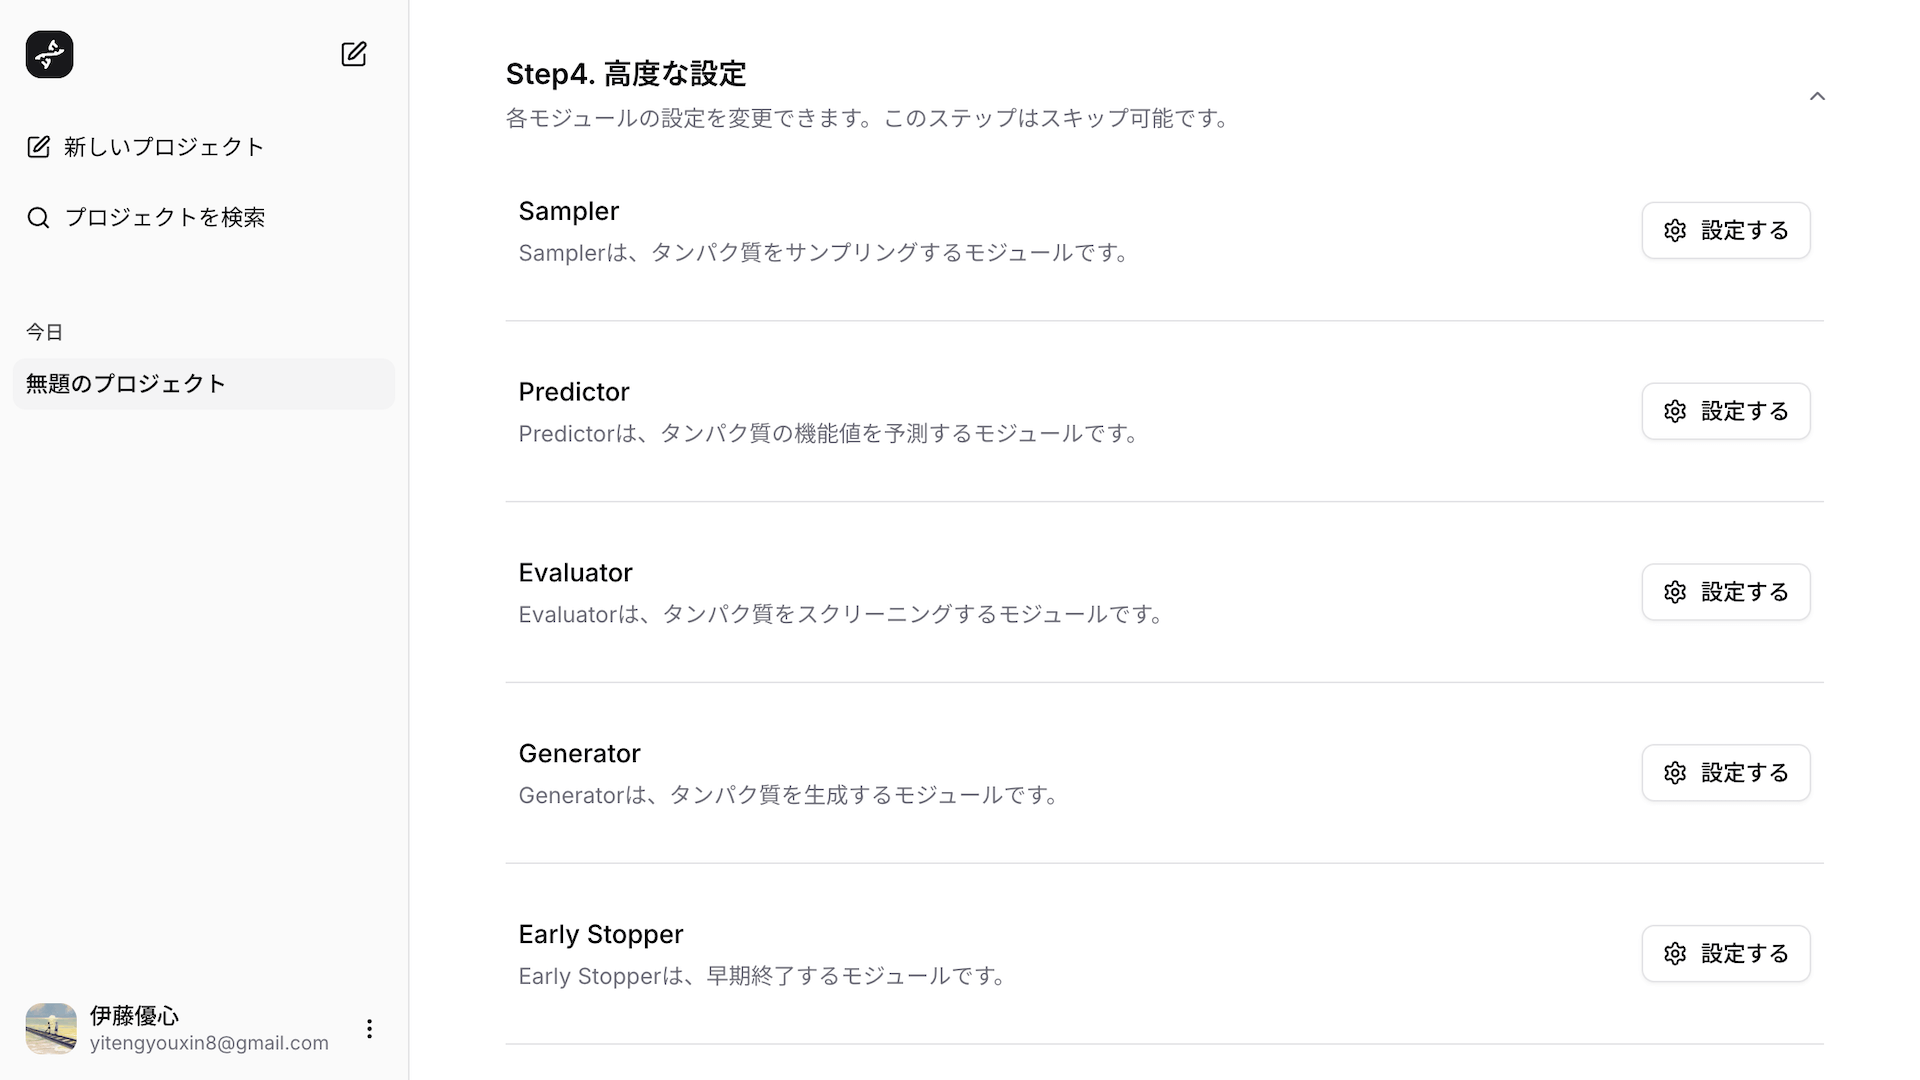Open プロジェクトを検索 search
The height and width of the screenshot is (1080, 1920).
coord(165,216)
